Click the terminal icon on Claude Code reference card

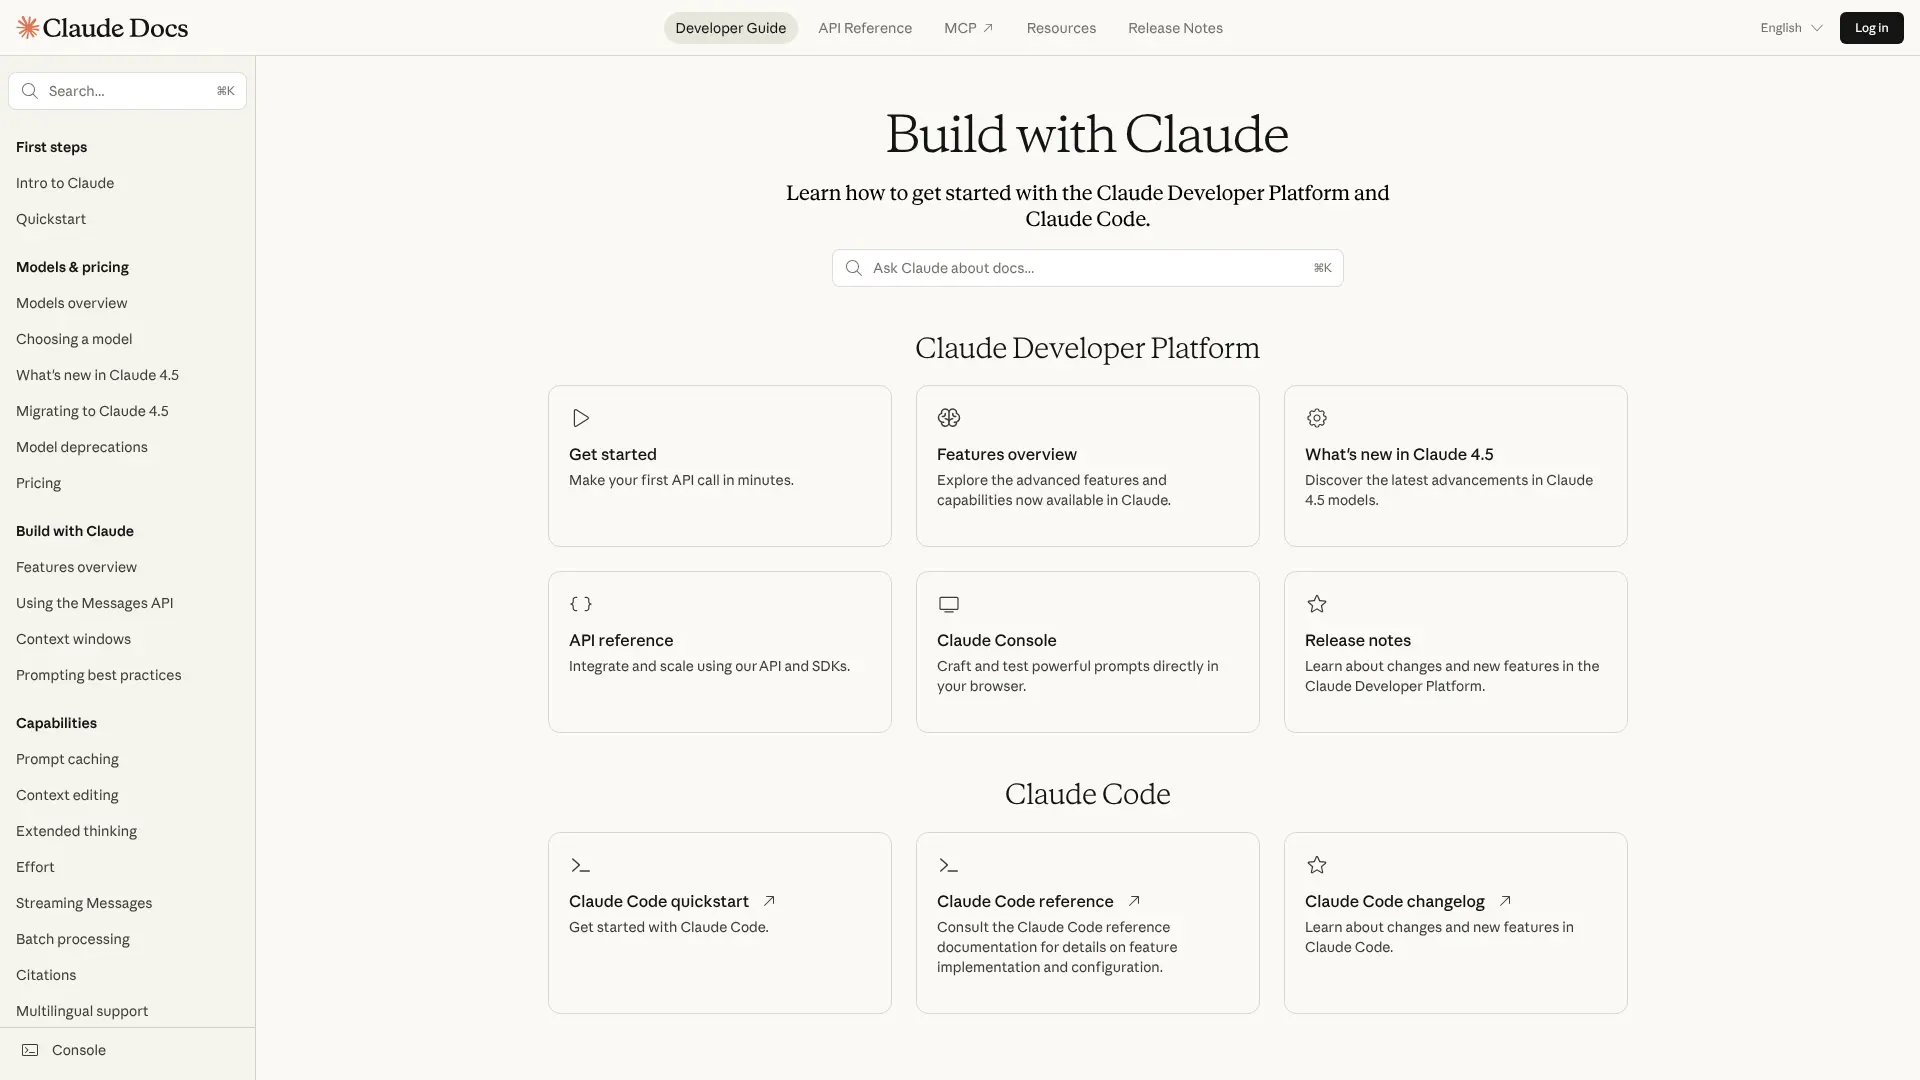coord(948,865)
